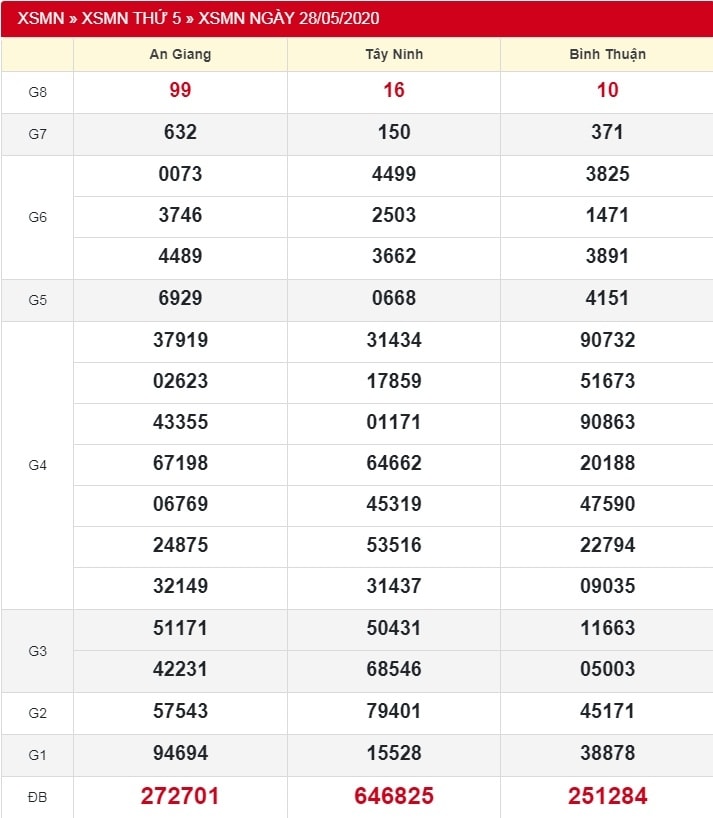The image size is (713, 818).
Task: Click An Giang special prize 272701
Action: click(180, 796)
